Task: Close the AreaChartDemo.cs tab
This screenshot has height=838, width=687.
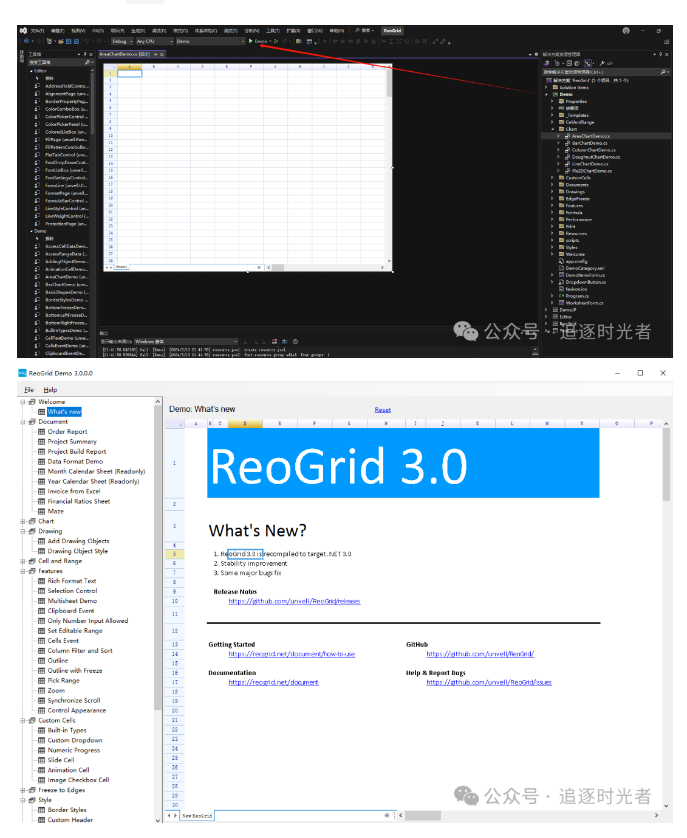Action: point(162,55)
